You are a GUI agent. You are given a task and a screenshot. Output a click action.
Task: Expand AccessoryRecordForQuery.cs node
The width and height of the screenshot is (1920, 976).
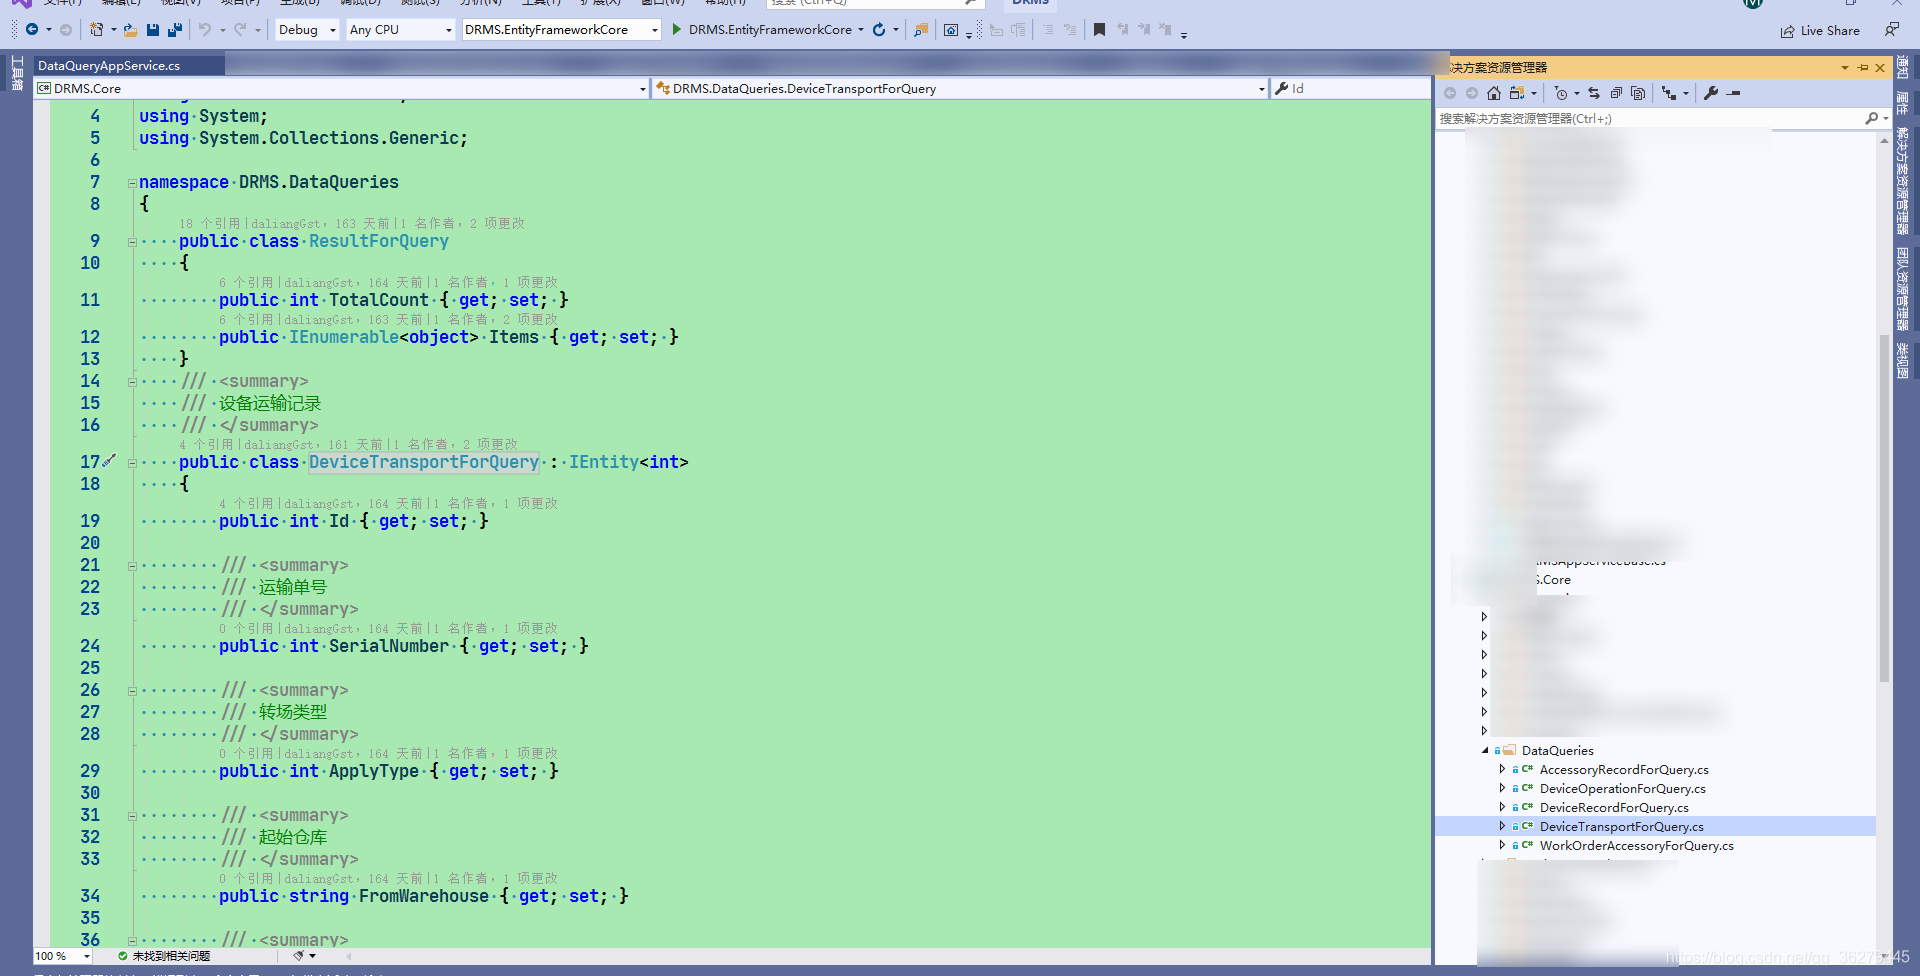(1502, 770)
